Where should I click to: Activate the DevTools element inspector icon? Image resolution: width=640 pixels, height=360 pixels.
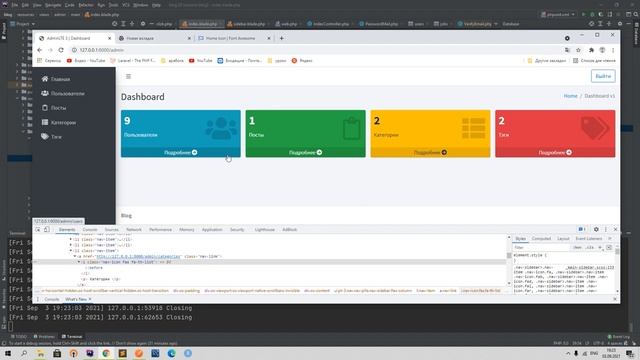coord(38,229)
